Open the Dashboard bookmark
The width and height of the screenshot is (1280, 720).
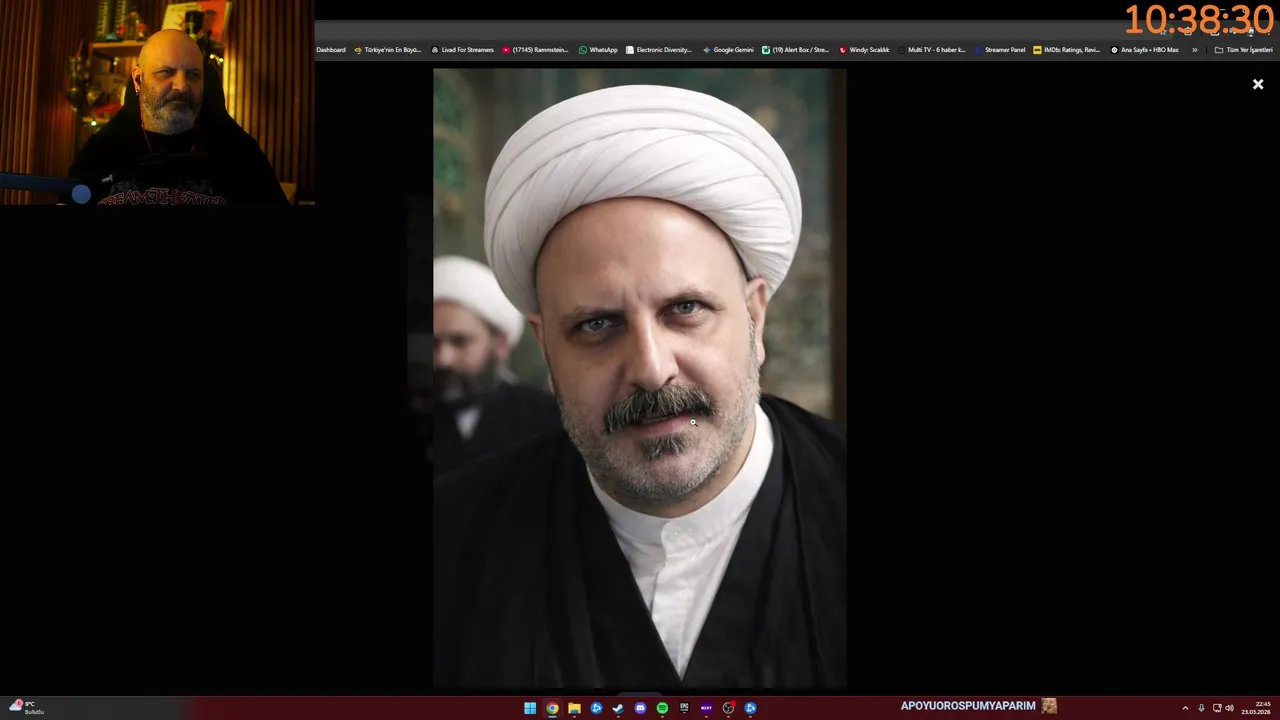pyautogui.click(x=331, y=50)
